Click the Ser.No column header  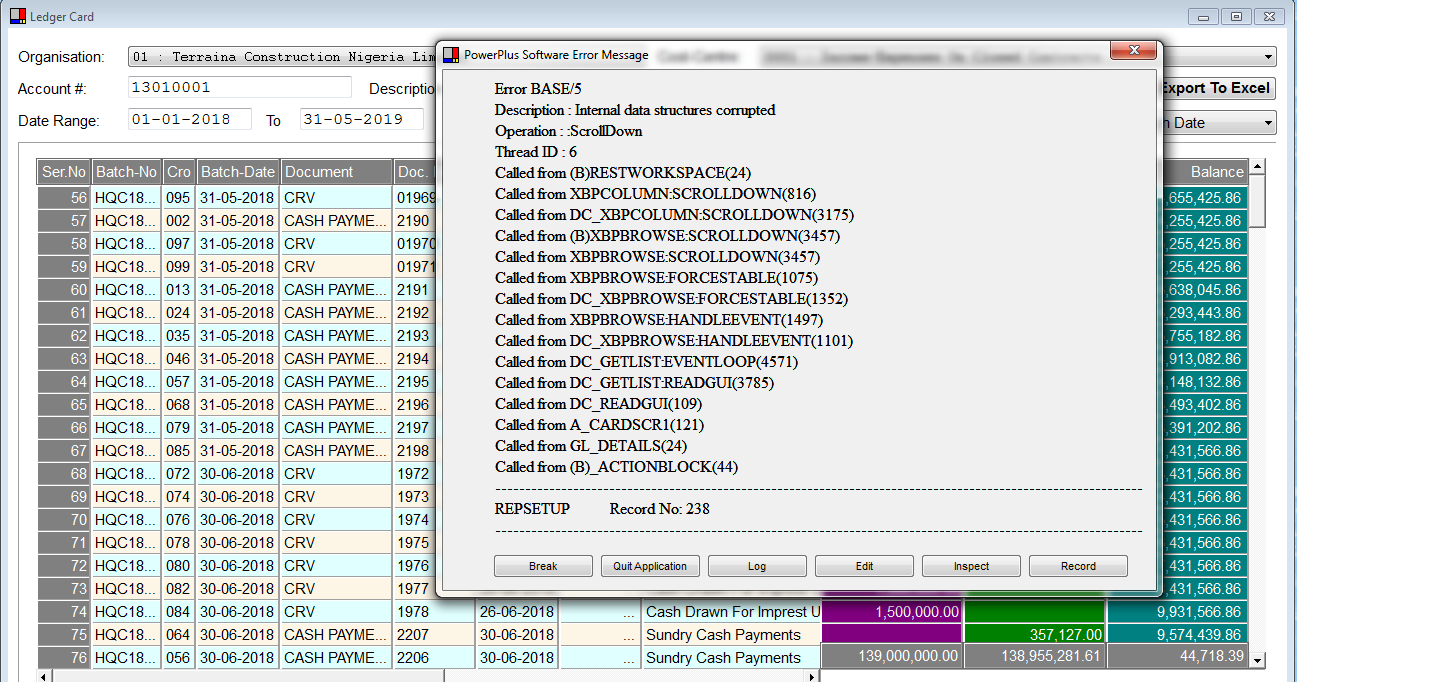[63, 171]
